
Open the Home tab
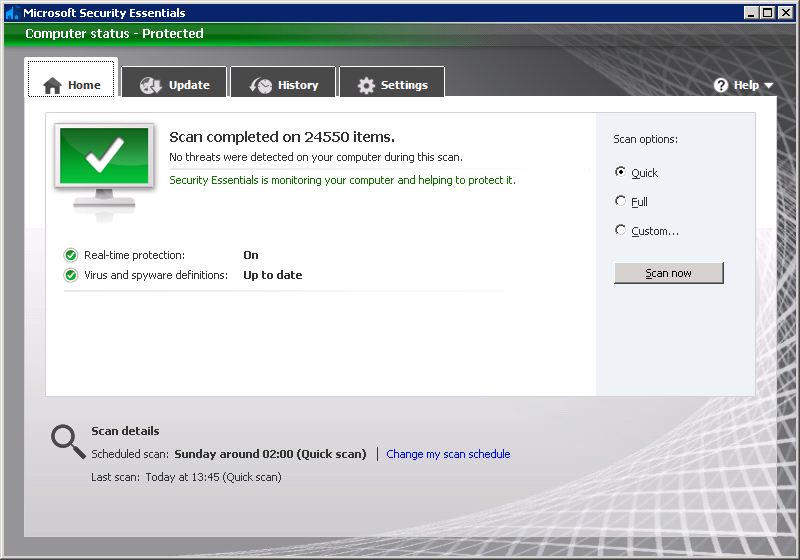click(71, 78)
